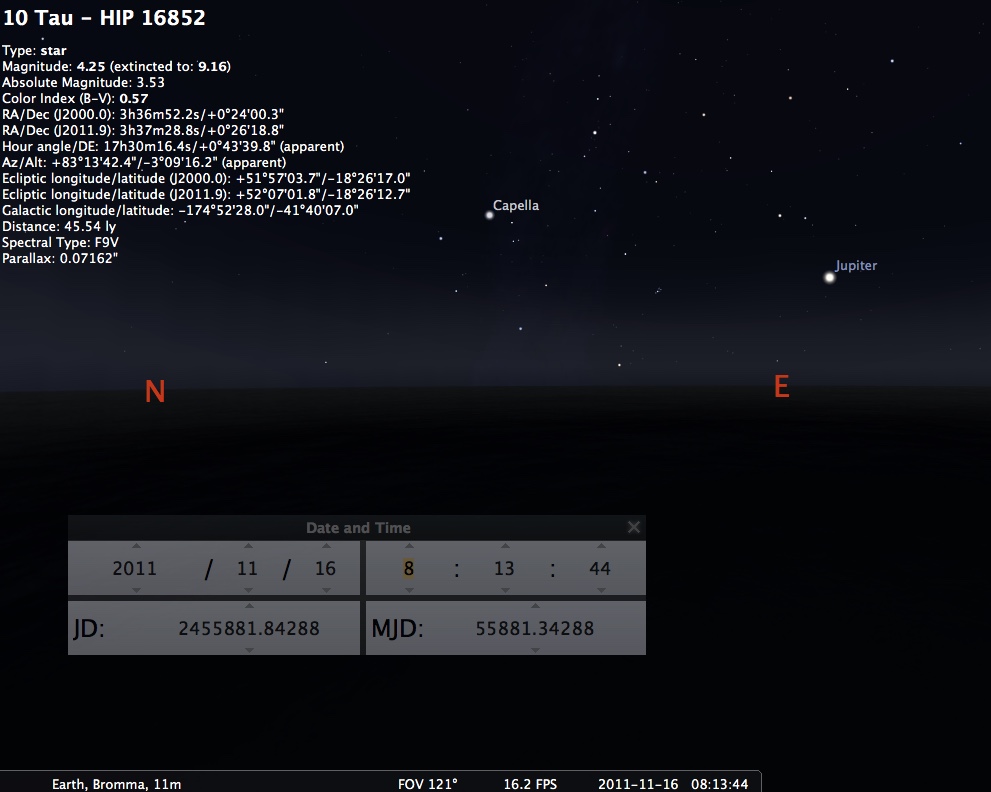The image size is (991, 792).
Task: Increase the day with the up arrow
Action: 325,546
